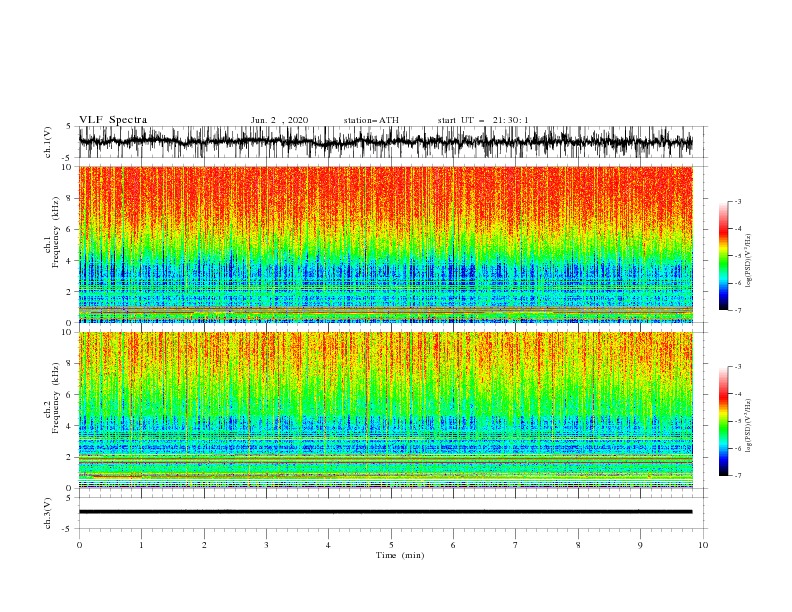The image size is (792, 612).
Task: Select the date text "Jun. 2 , 2020"
Action: (279, 120)
